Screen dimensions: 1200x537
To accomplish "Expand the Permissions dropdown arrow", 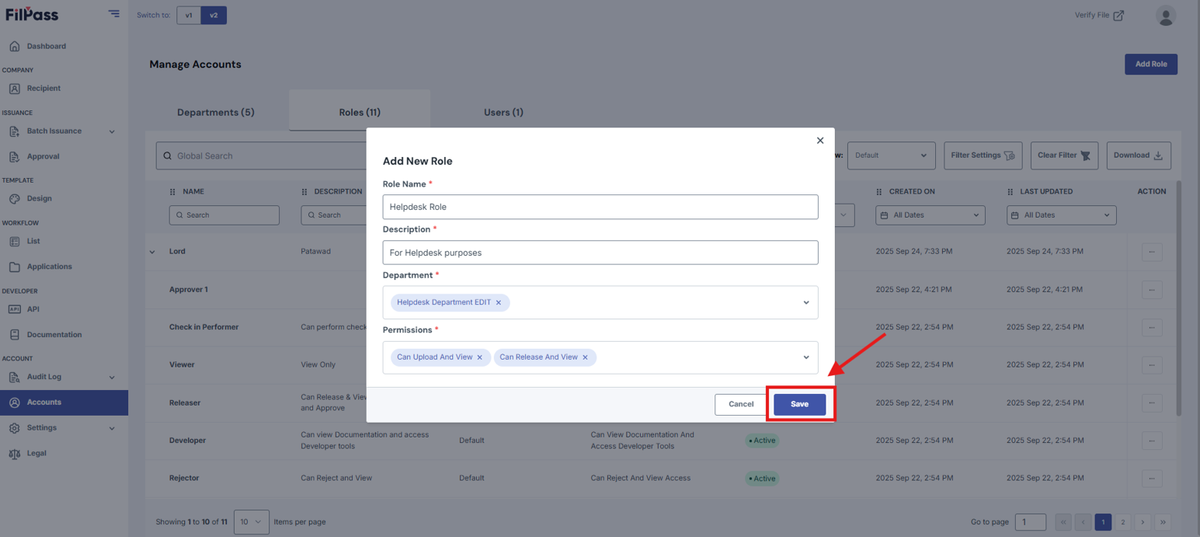I will coord(806,357).
